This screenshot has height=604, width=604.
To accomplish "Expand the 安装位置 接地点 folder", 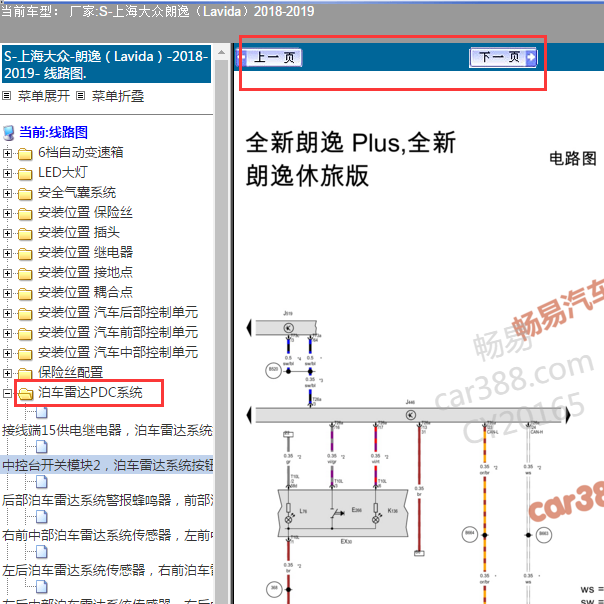I will click(x=7, y=273).
